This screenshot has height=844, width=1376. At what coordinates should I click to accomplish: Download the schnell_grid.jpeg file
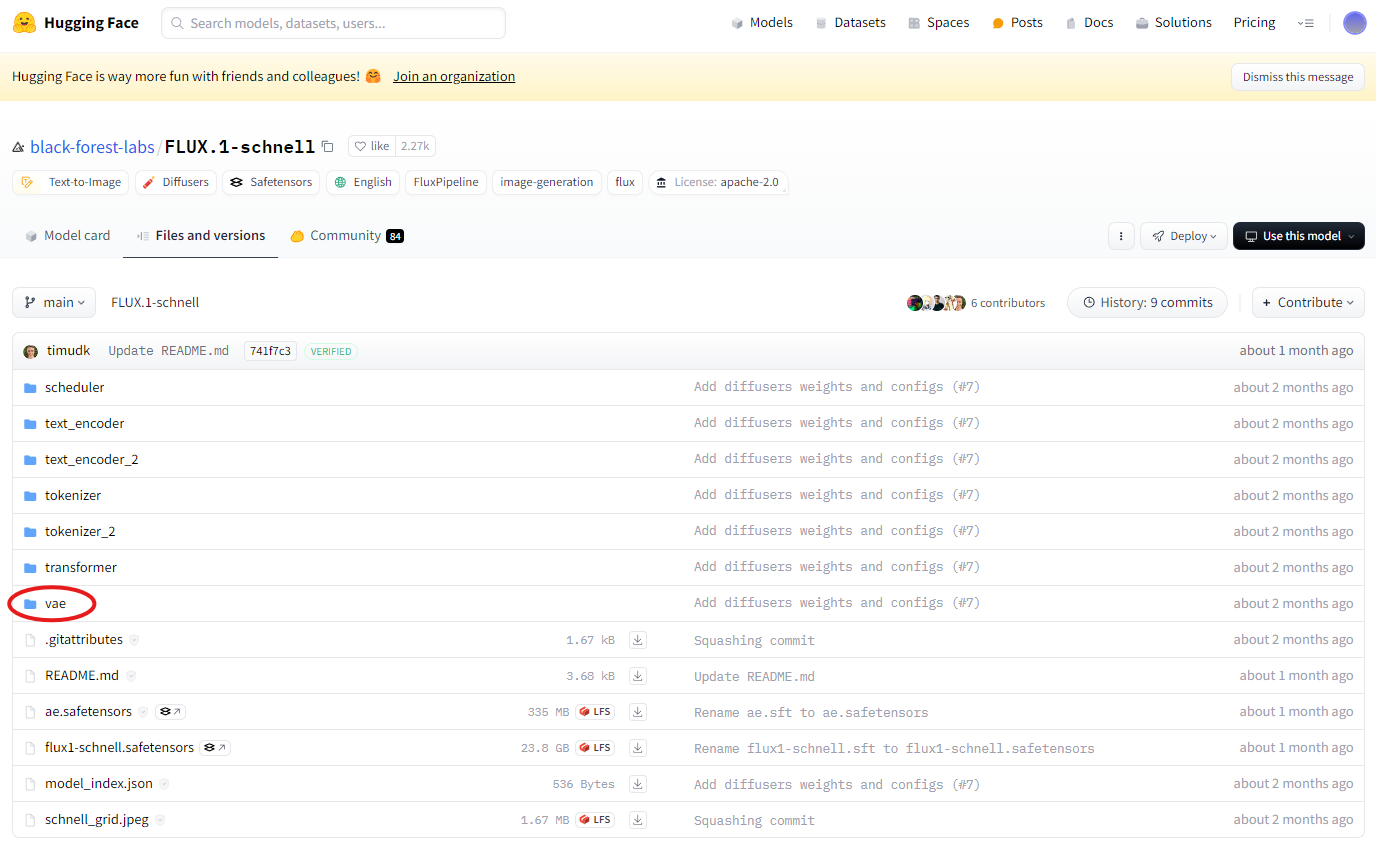638,820
